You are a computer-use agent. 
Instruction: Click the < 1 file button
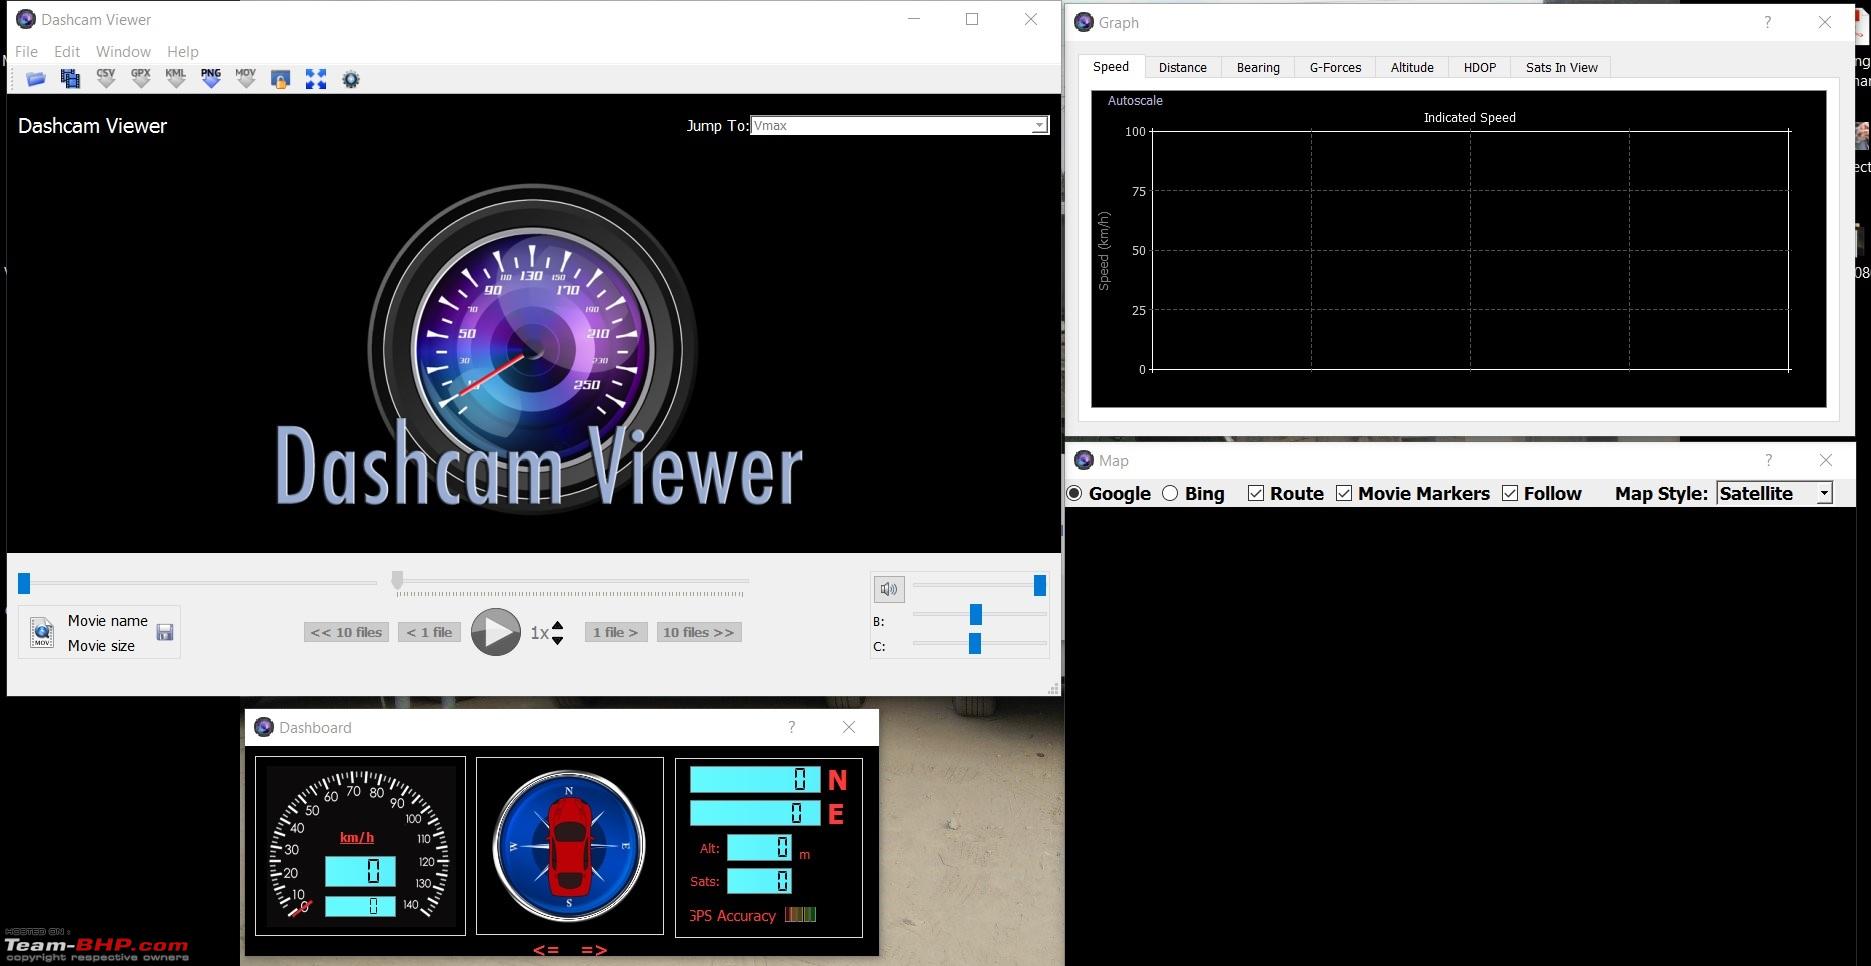pos(429,632)
